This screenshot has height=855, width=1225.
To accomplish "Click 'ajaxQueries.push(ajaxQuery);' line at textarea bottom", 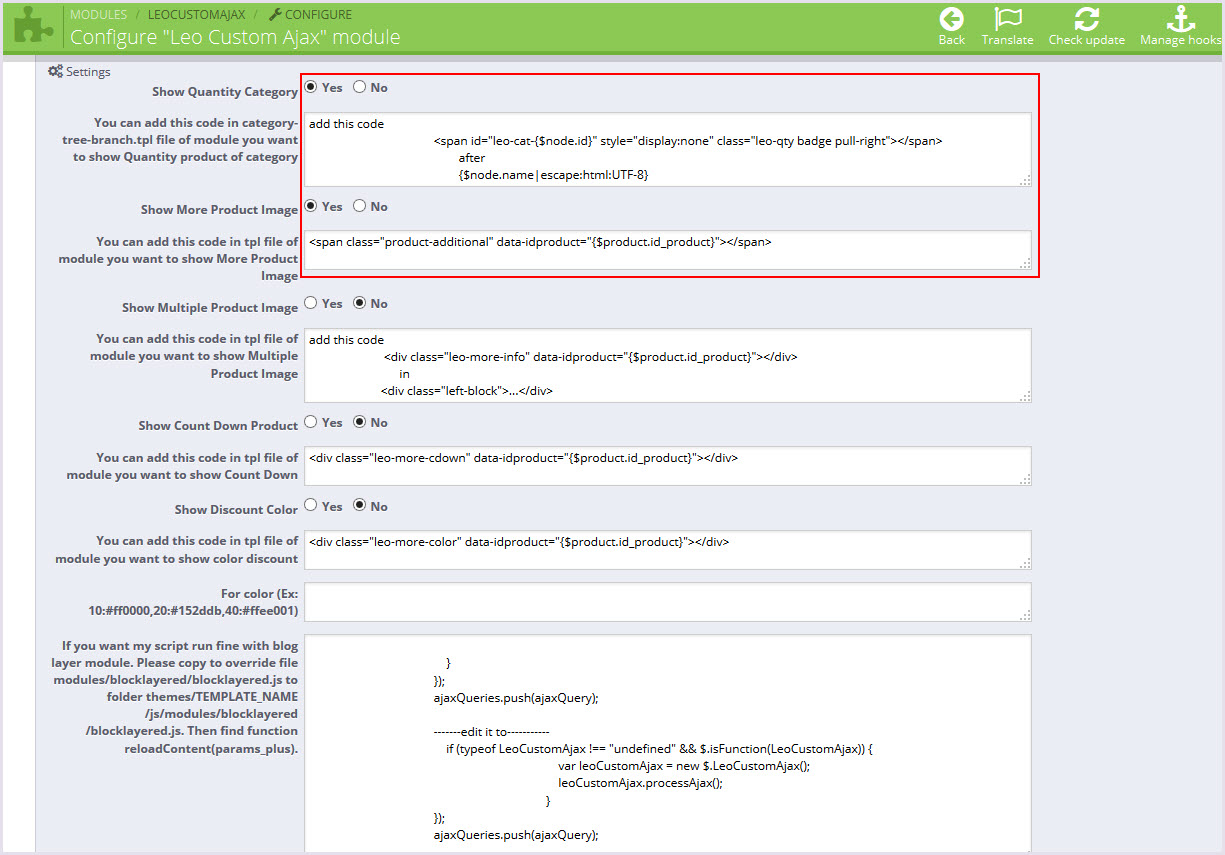I will (516, 834).
